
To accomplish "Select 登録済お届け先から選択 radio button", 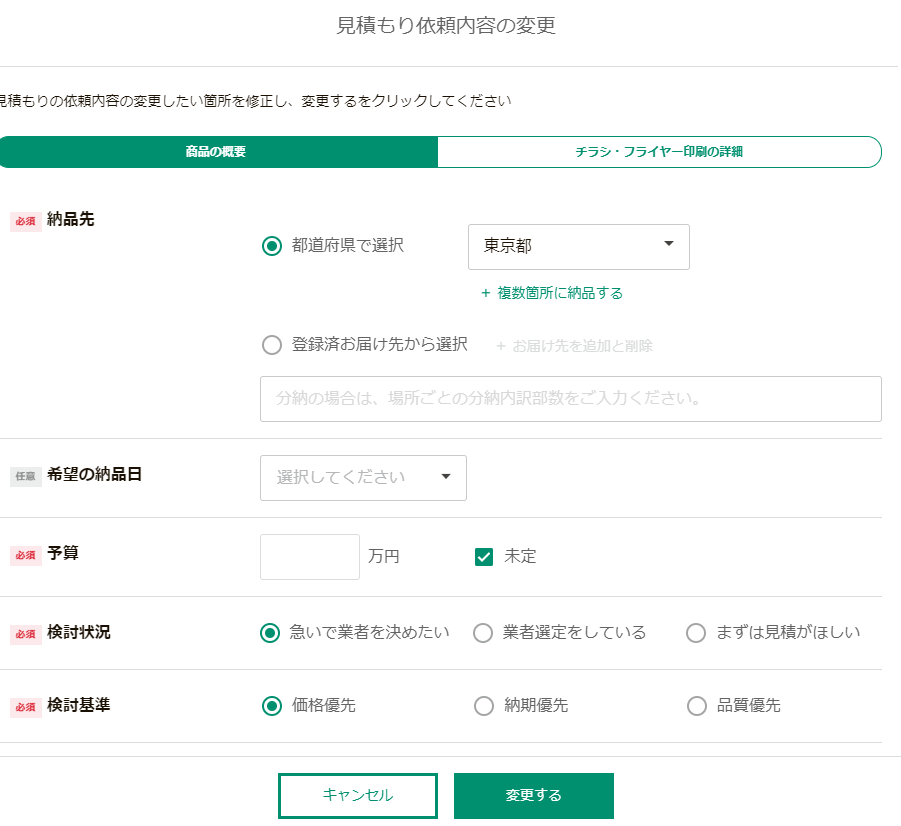I will 272,345.
